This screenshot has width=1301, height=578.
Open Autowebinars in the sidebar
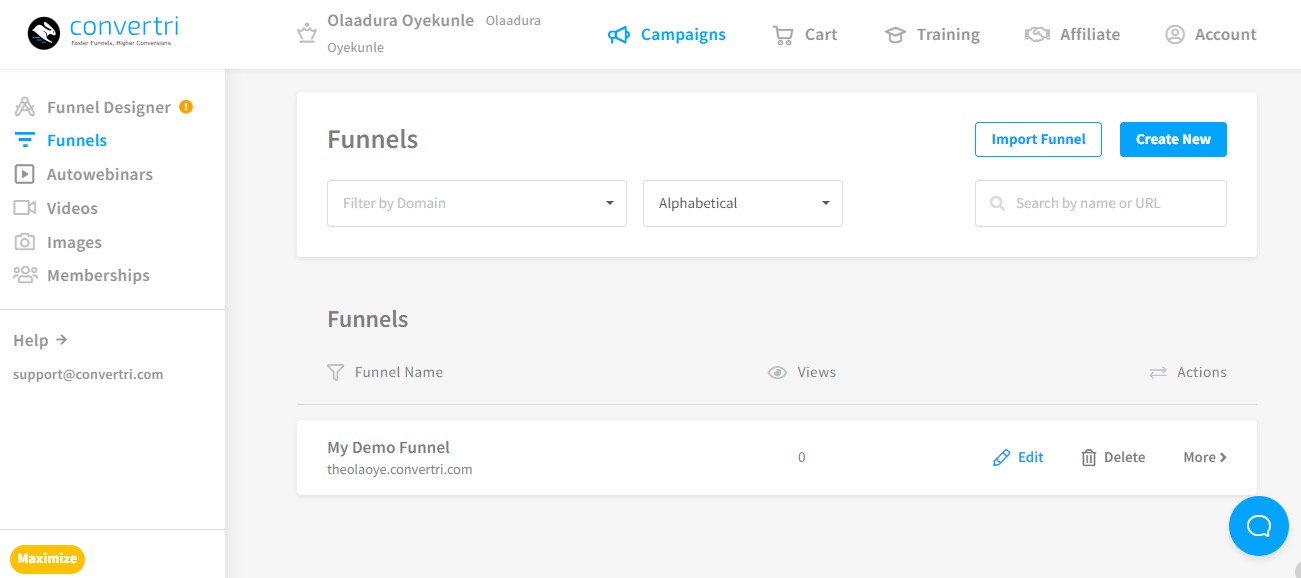[x=99, y=174]
